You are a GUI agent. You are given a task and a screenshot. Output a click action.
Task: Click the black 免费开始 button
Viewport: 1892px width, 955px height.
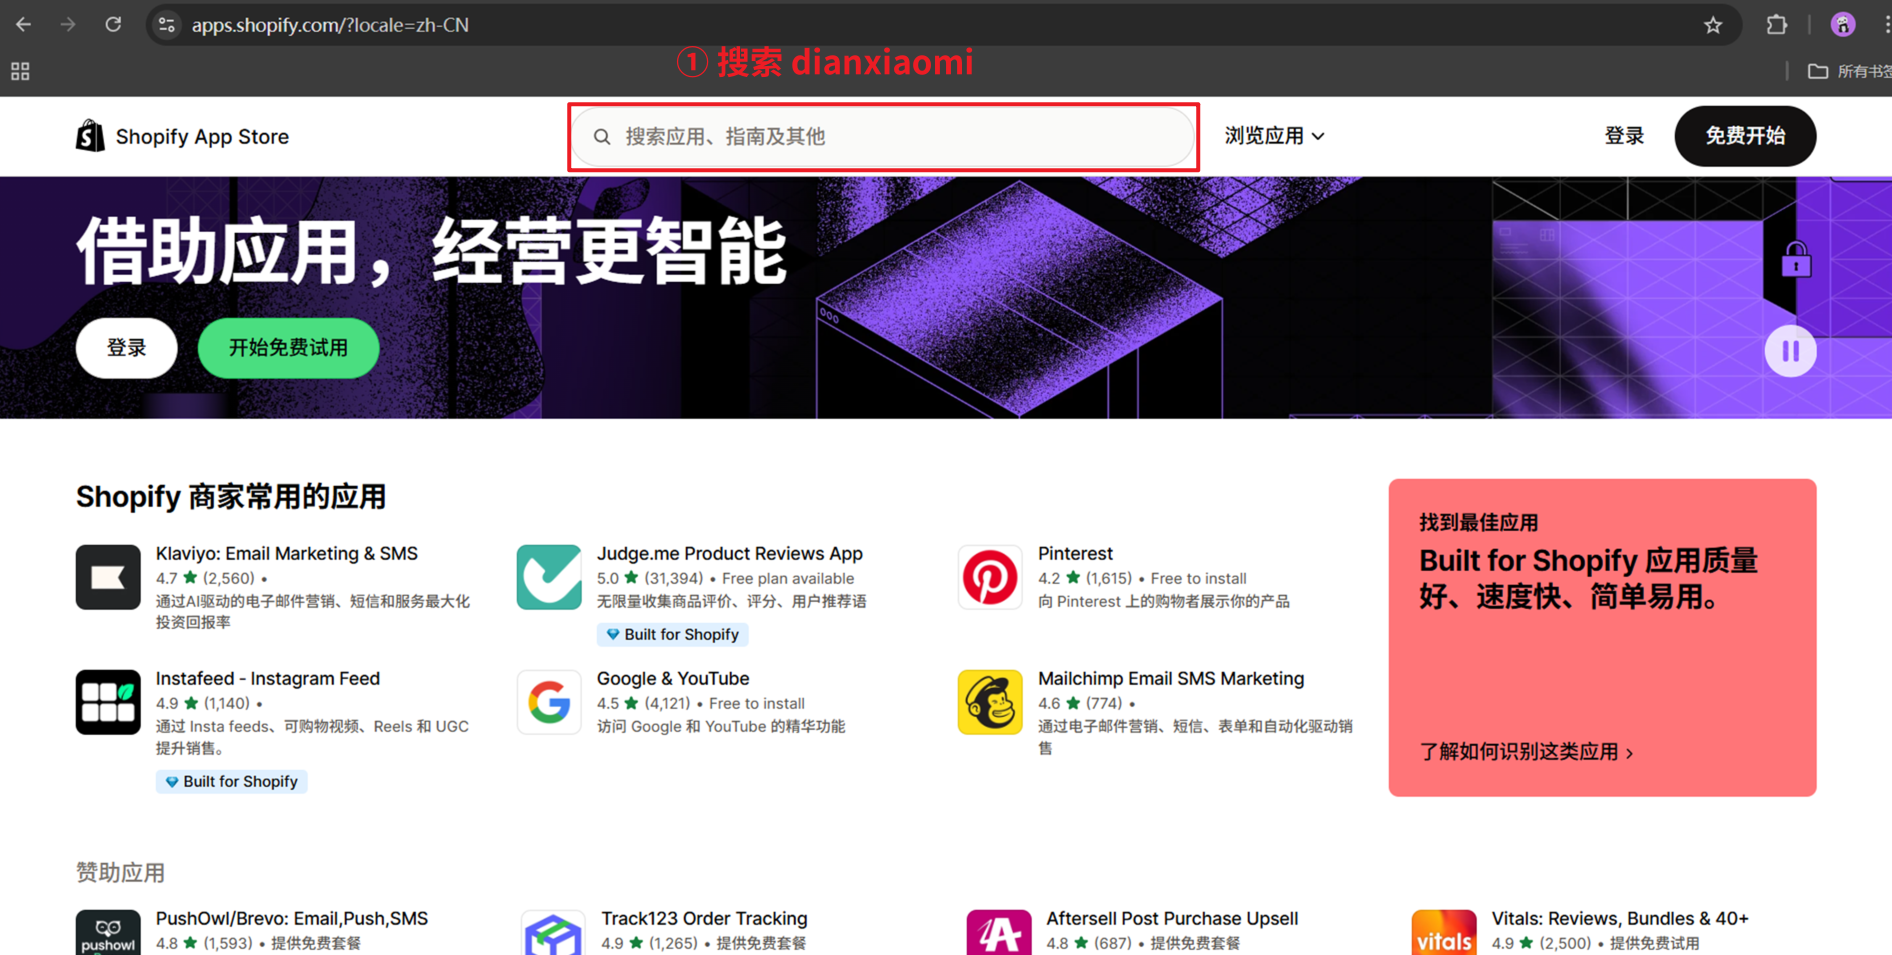(x=1744, y=136)
